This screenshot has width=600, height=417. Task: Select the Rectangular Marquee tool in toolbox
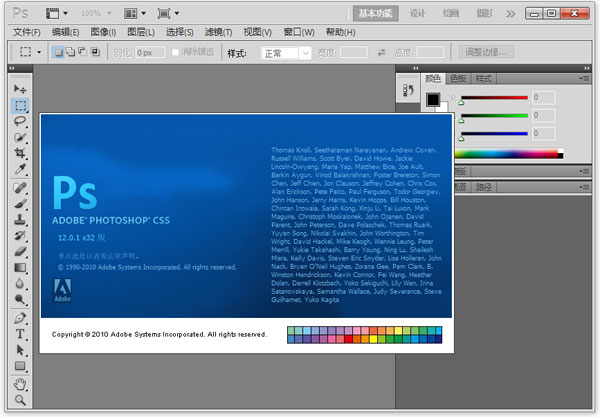pyautogui.click(x=20, y=106)
